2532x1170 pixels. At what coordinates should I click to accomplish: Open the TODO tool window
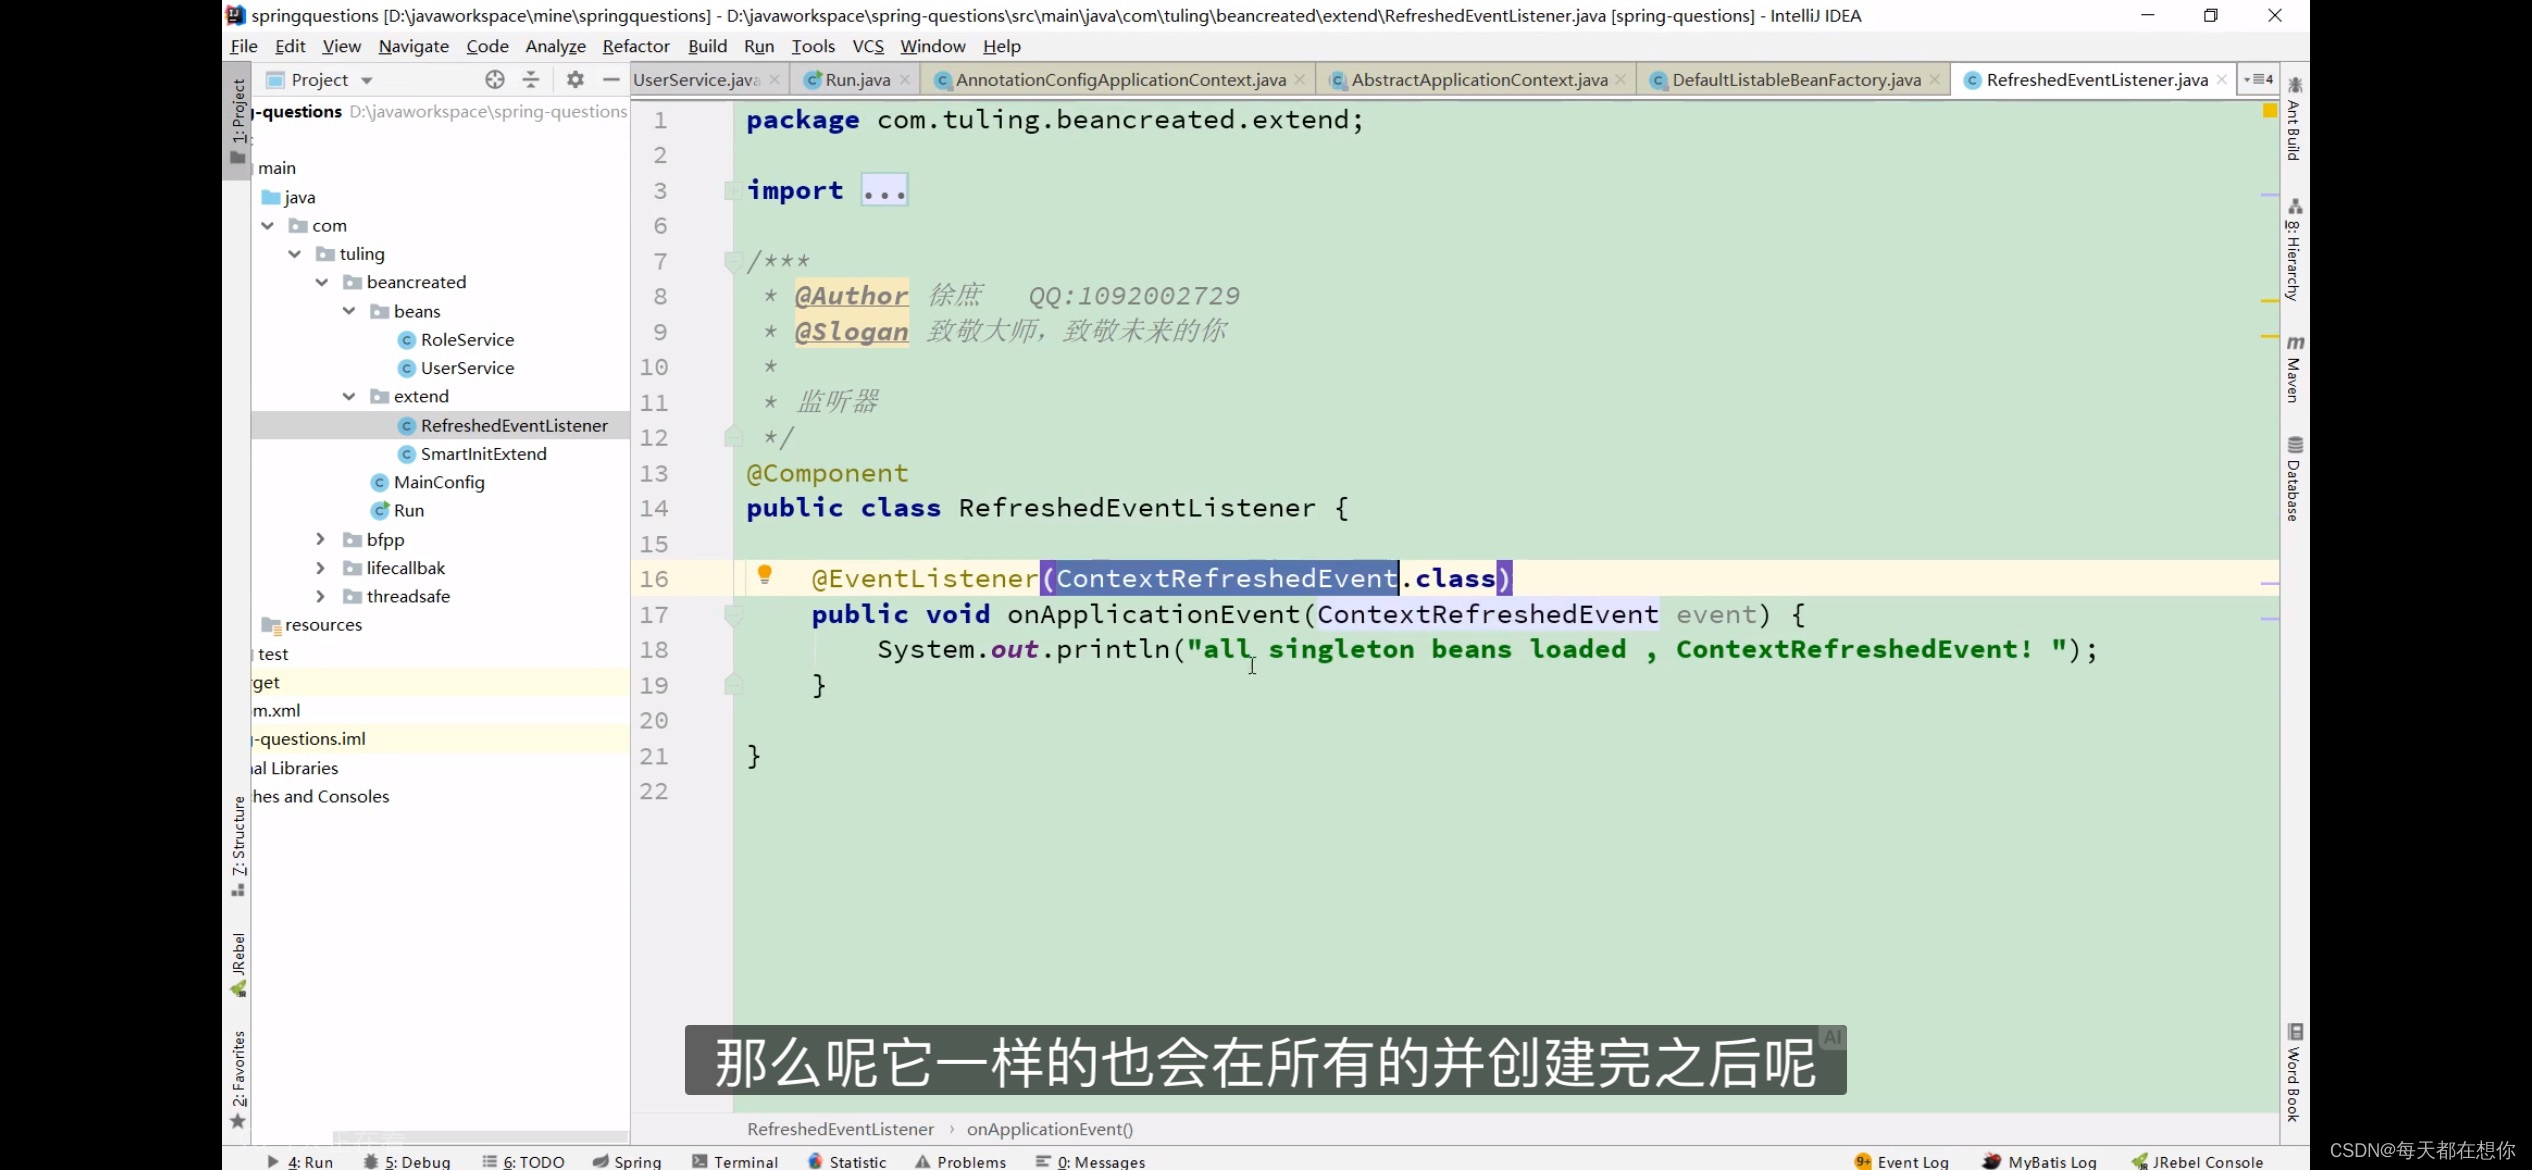click(x=524, y=1161)
